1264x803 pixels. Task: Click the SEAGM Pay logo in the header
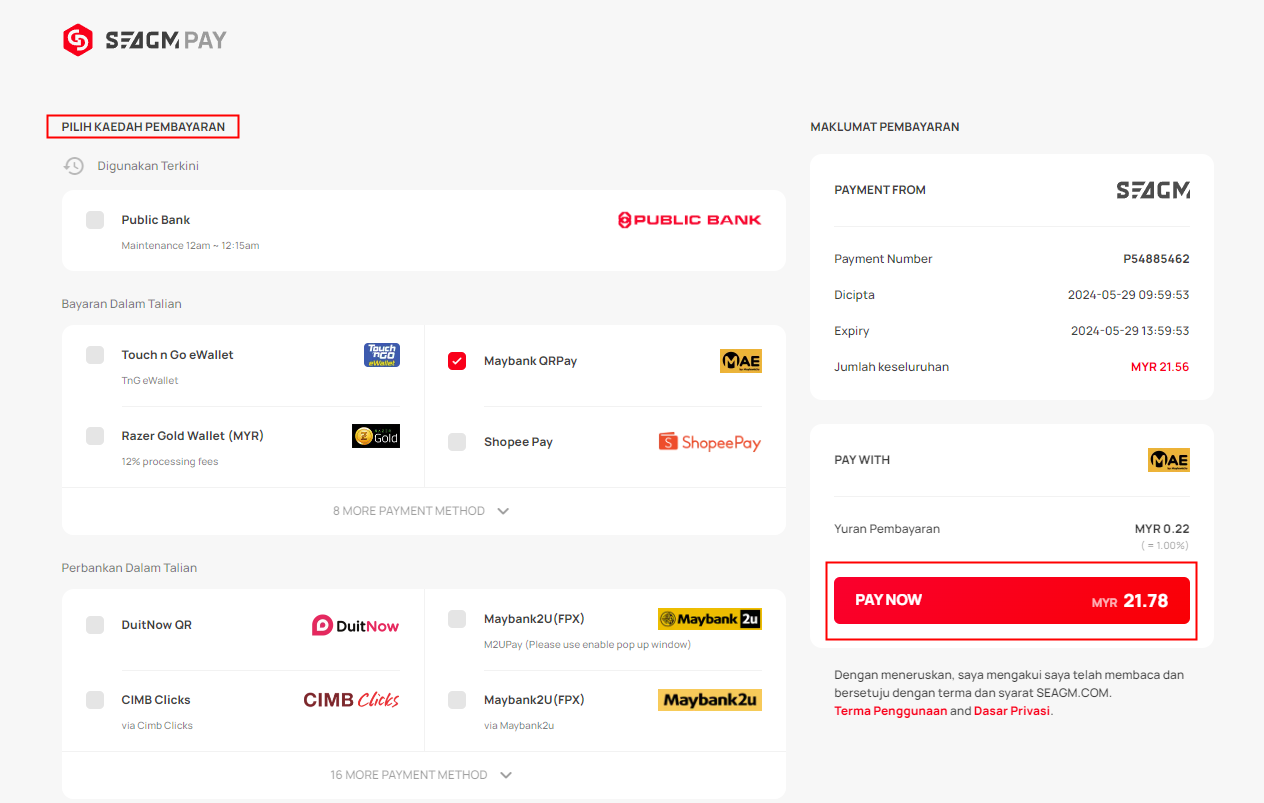pyautogui.click(x=145, y=40)
